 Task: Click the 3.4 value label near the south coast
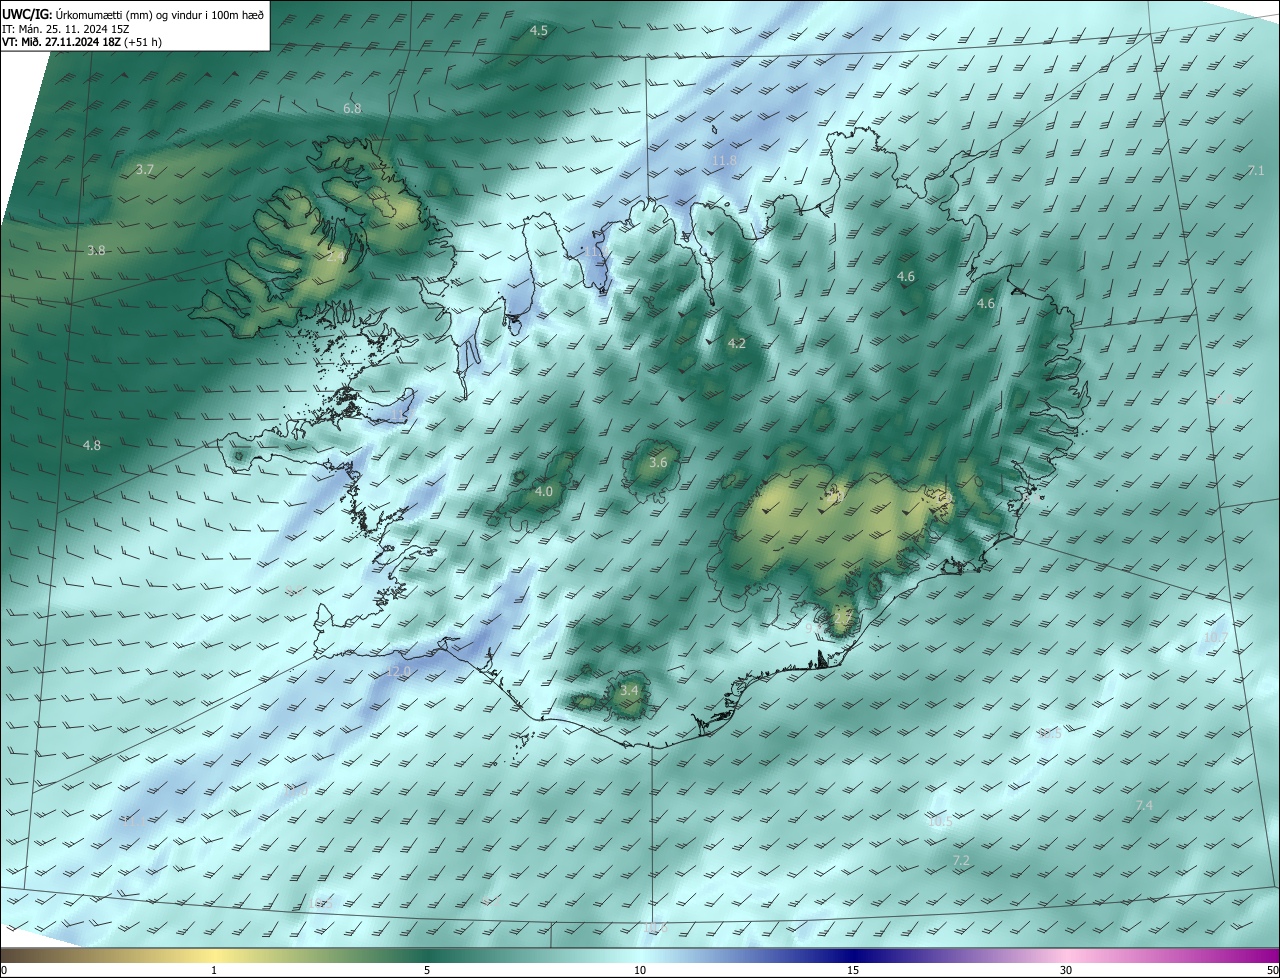pos(629,691)
